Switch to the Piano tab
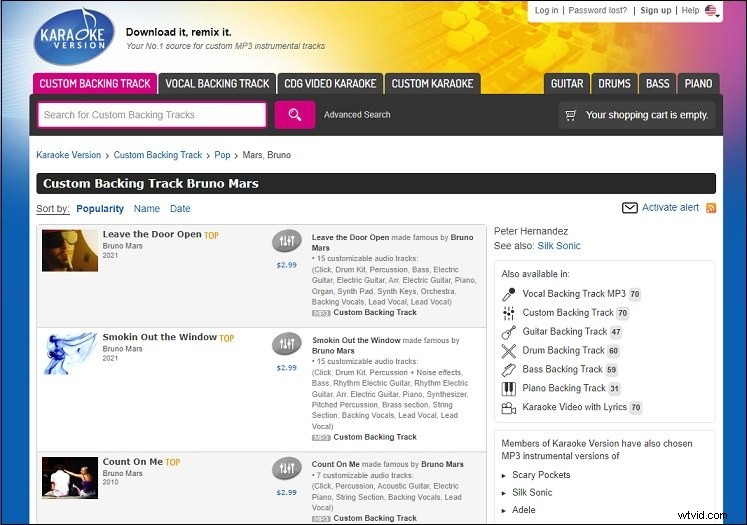Screen dimensions: 747x525 point(698,84)
